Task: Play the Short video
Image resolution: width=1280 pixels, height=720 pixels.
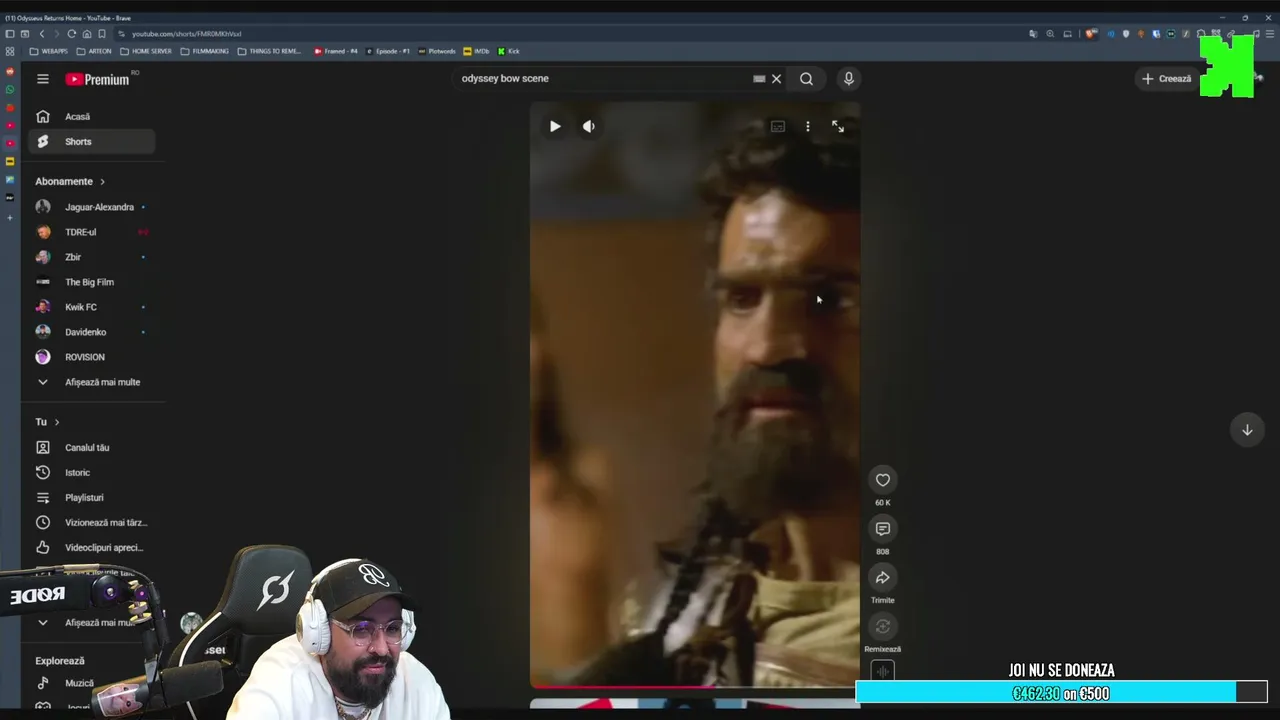Action: 555,126
